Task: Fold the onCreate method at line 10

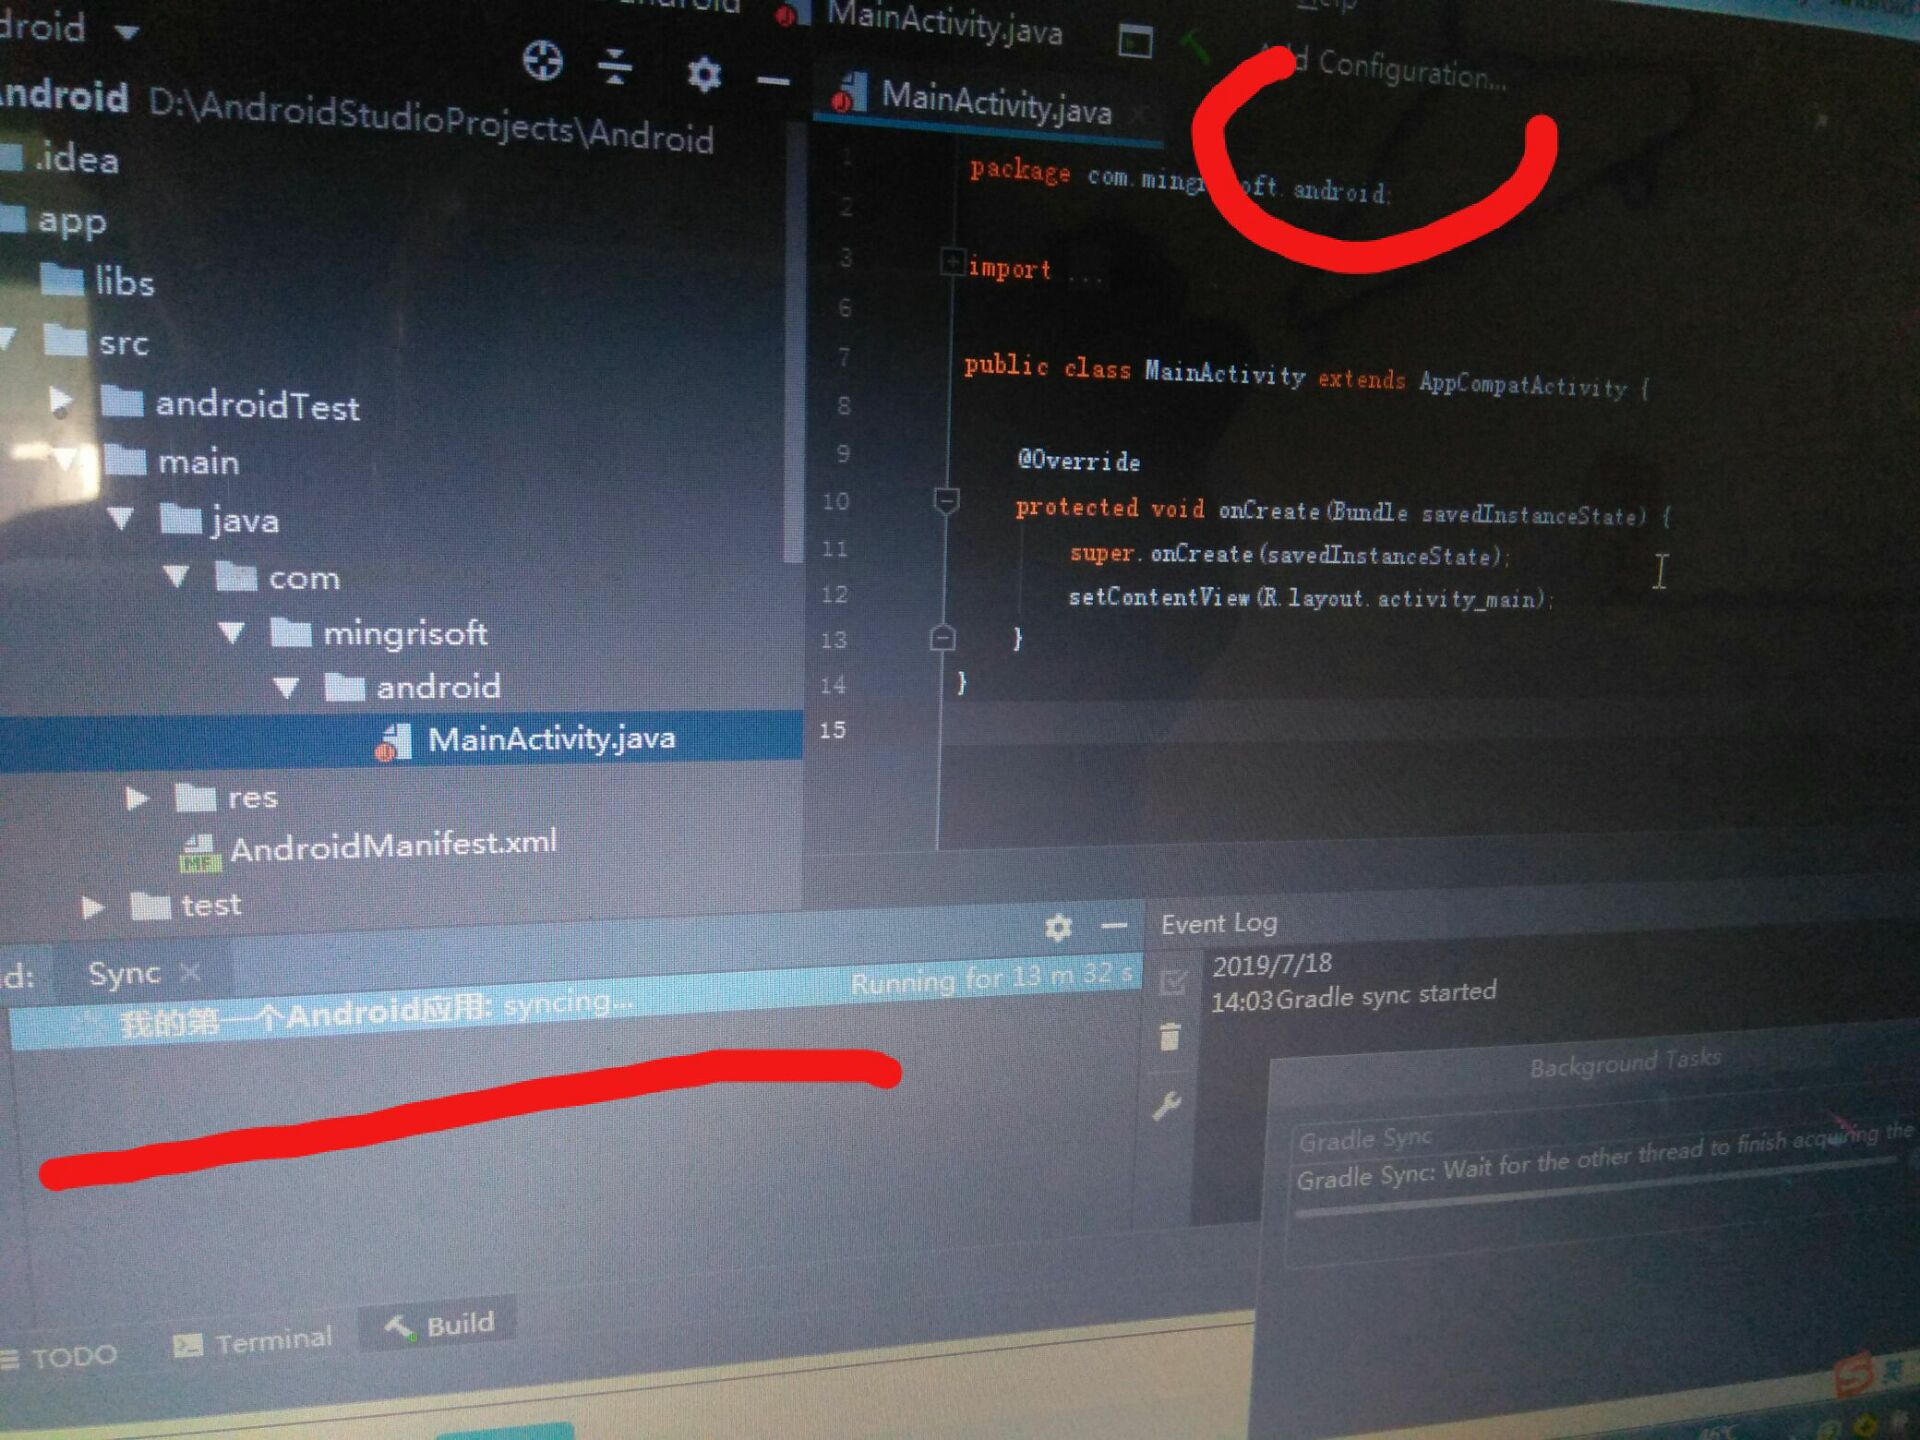Action: 946,500
